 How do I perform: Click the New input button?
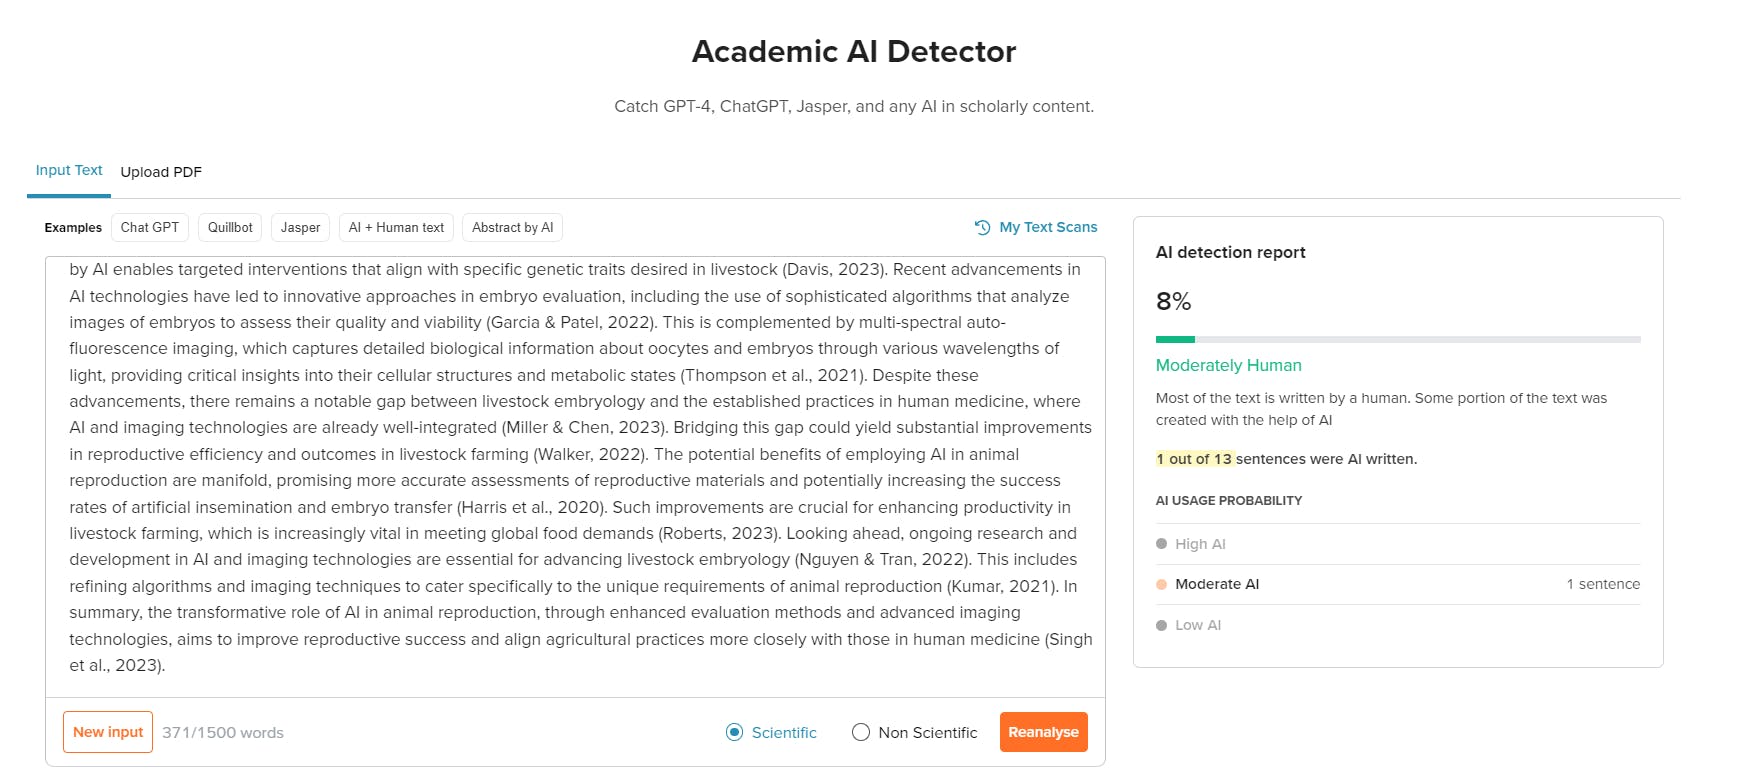[108, 732]
